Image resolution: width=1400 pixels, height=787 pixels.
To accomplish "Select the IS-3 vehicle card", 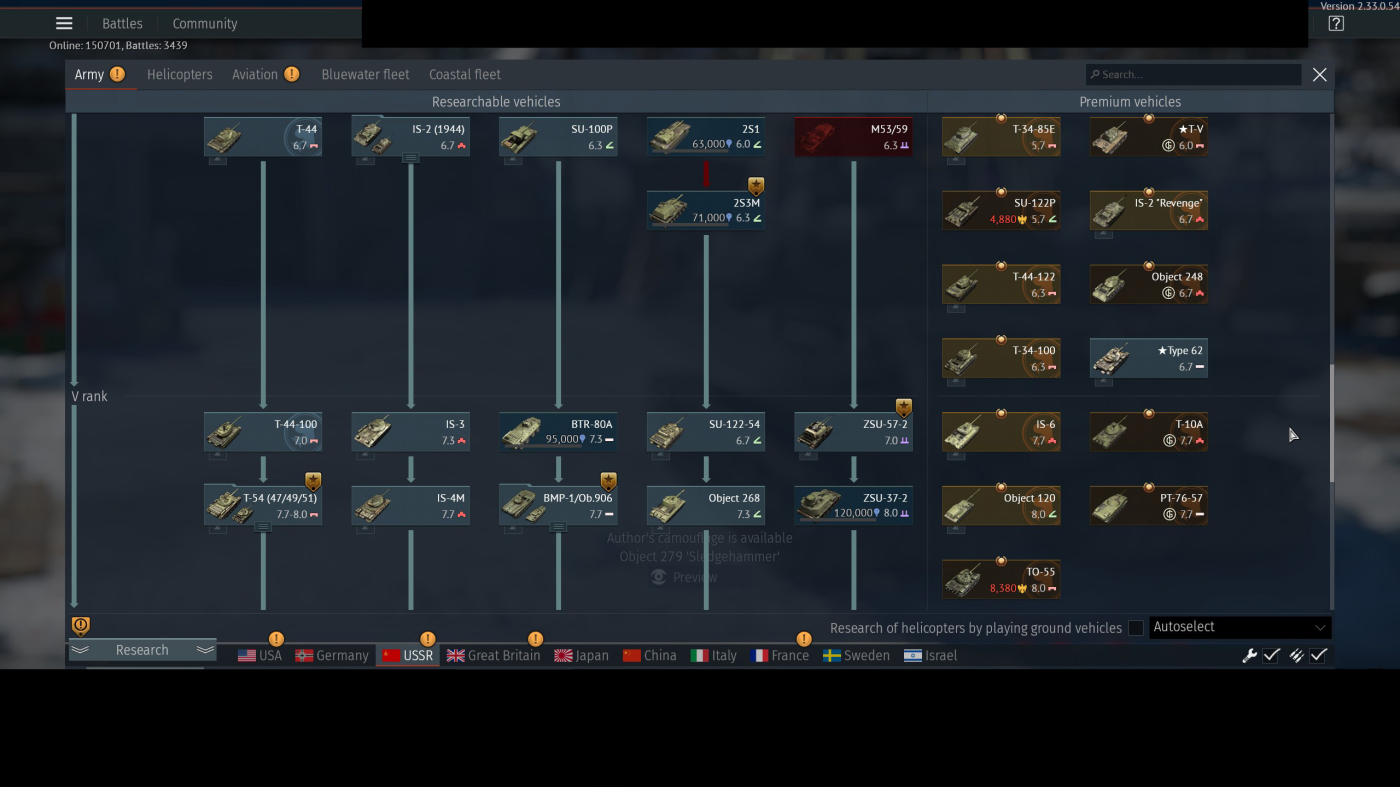I will (x=410, y=432).
